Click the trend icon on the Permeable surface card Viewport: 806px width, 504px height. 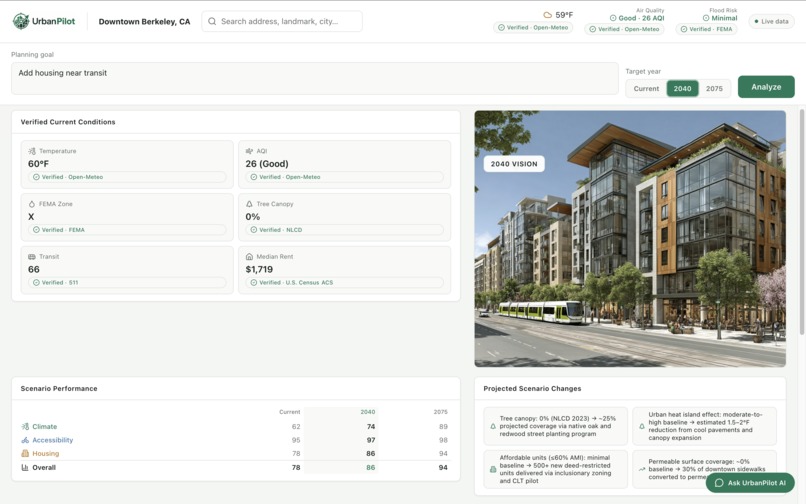pos(642,470)
